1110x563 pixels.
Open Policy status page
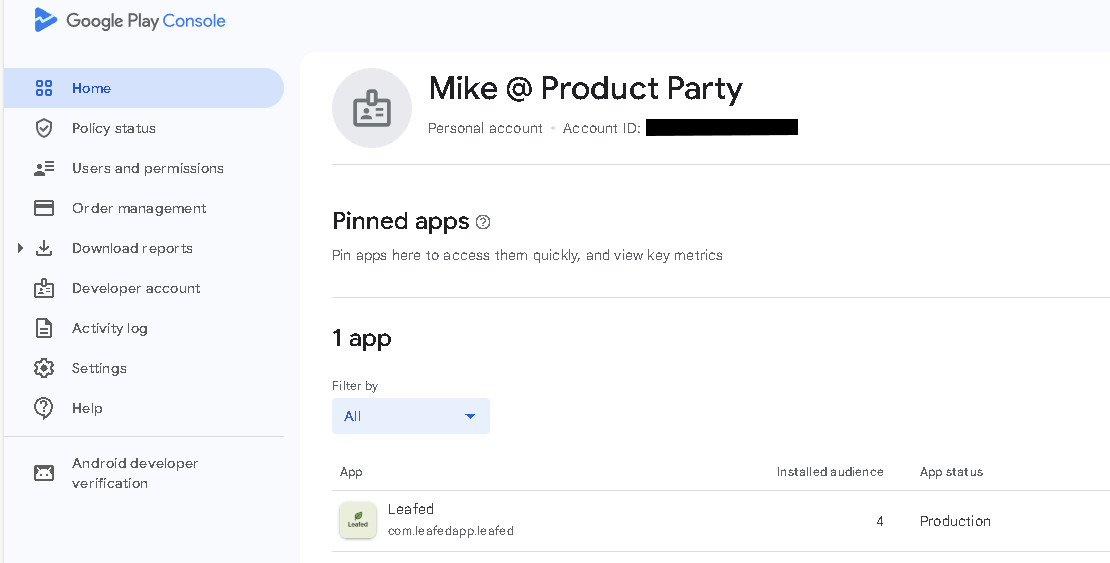coord(144,128)
